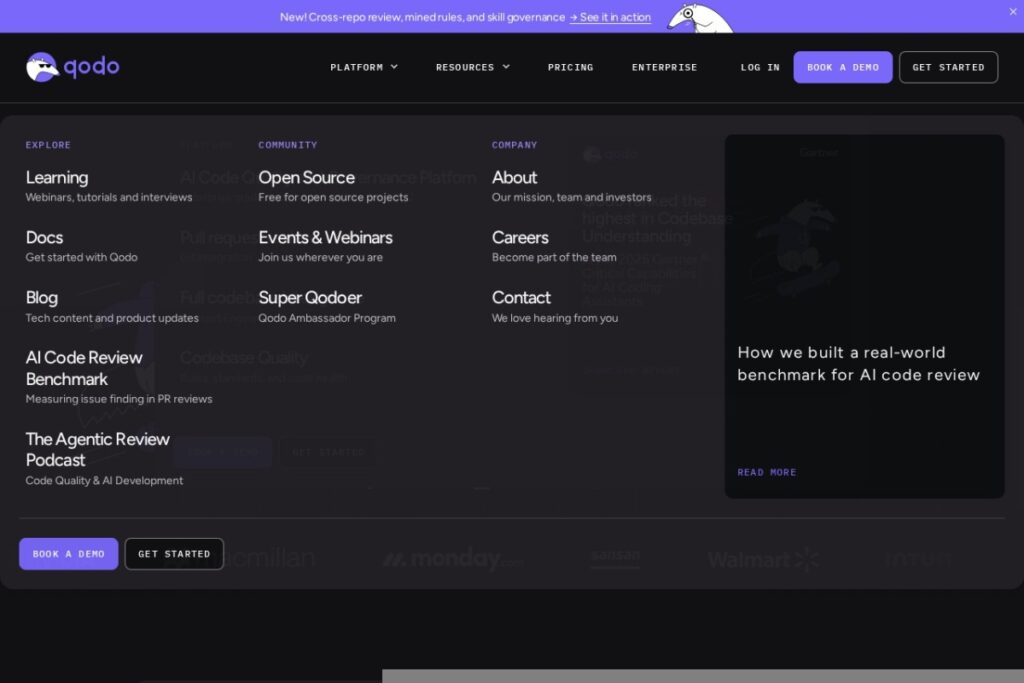Click the header Get Started button
The width and height of the screenshot is (1024, 683).
[948, 67]
